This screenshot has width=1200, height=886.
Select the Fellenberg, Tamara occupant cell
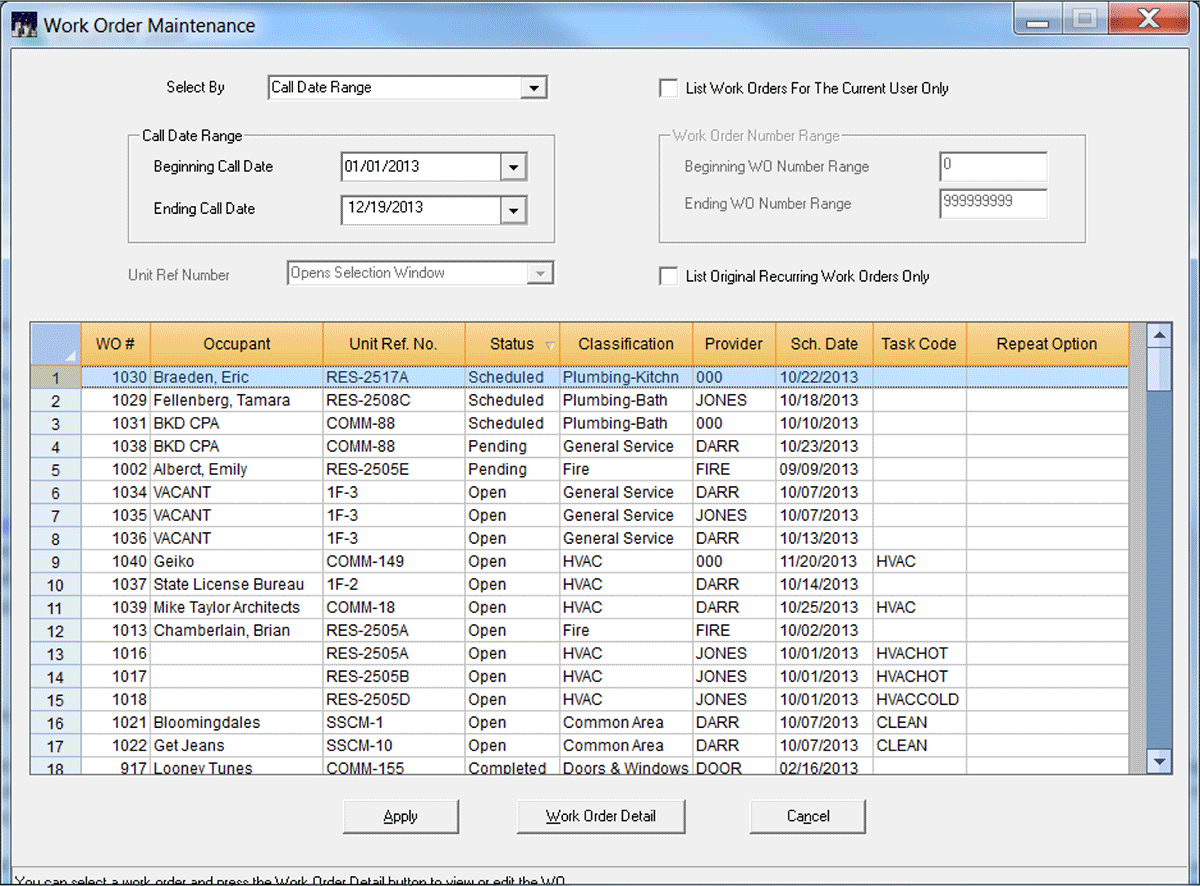click(237, 401)
